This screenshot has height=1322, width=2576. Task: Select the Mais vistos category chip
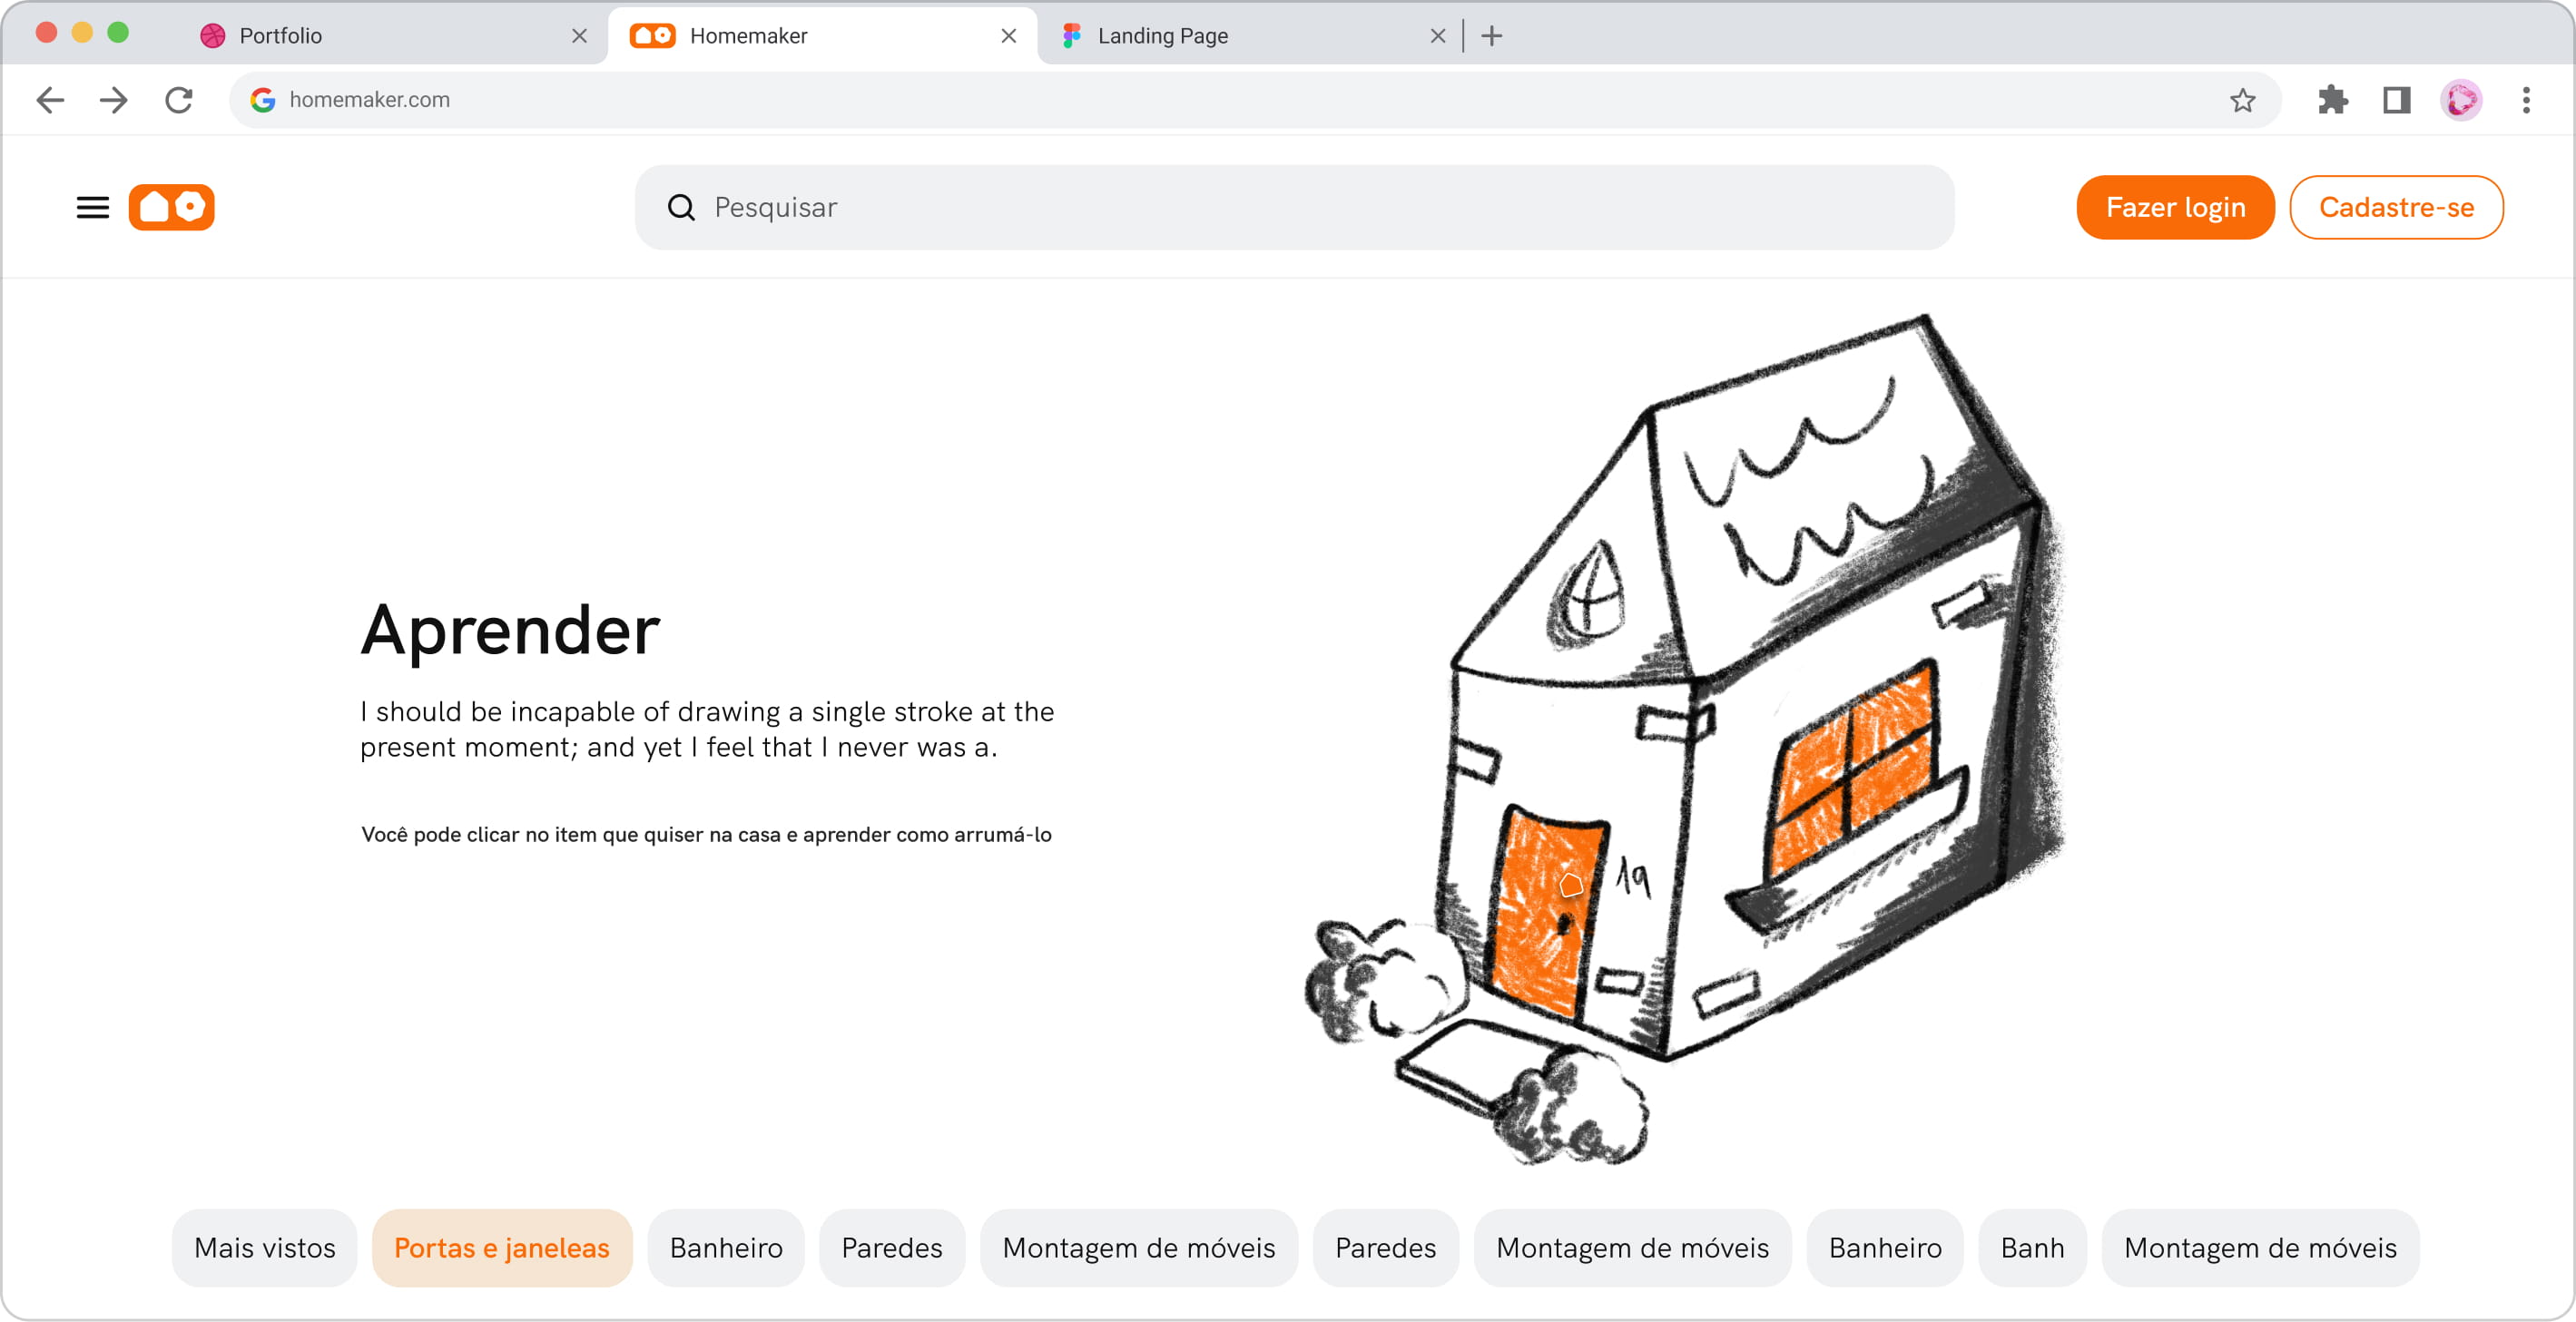[x=264, y=1247]
